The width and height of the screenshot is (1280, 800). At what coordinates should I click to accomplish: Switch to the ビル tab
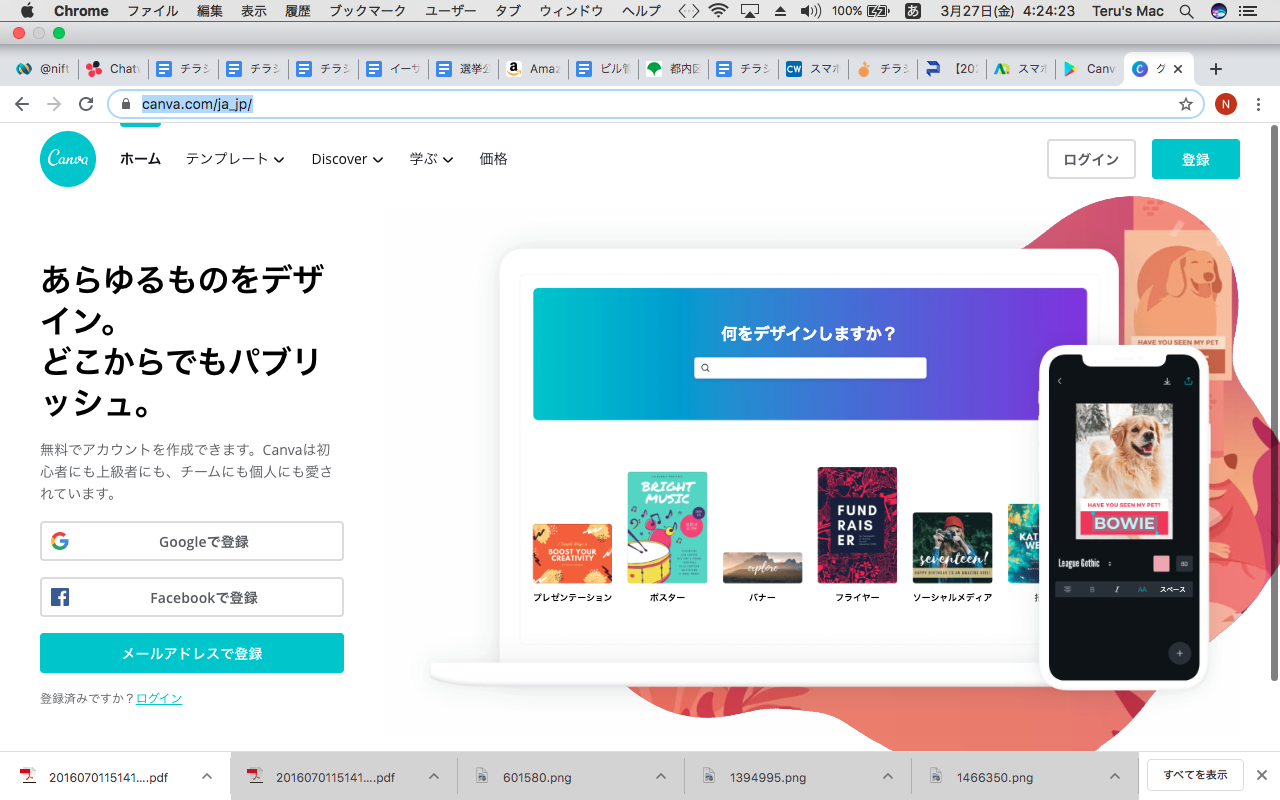tap(603, 69)
